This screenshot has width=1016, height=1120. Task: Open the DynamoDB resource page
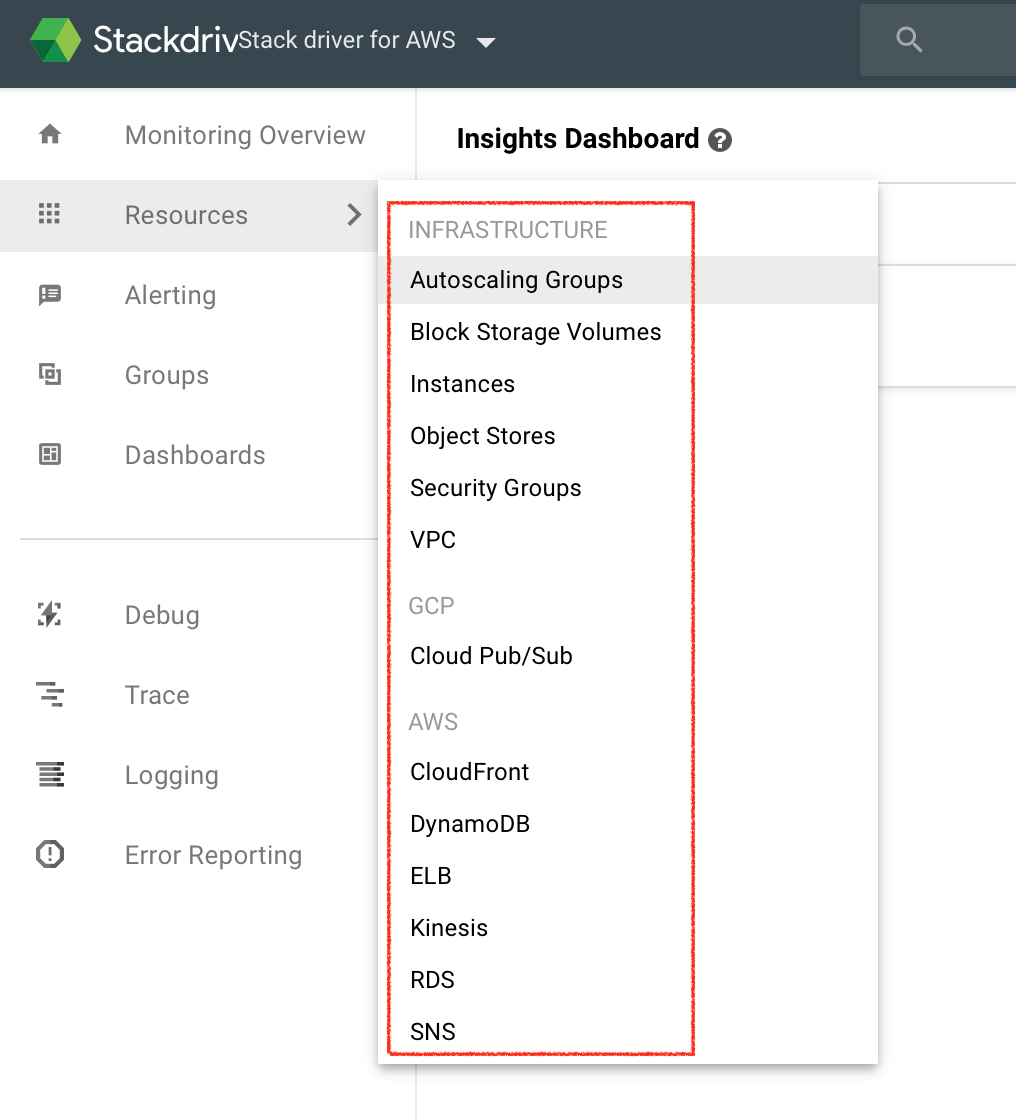point(469,823)
